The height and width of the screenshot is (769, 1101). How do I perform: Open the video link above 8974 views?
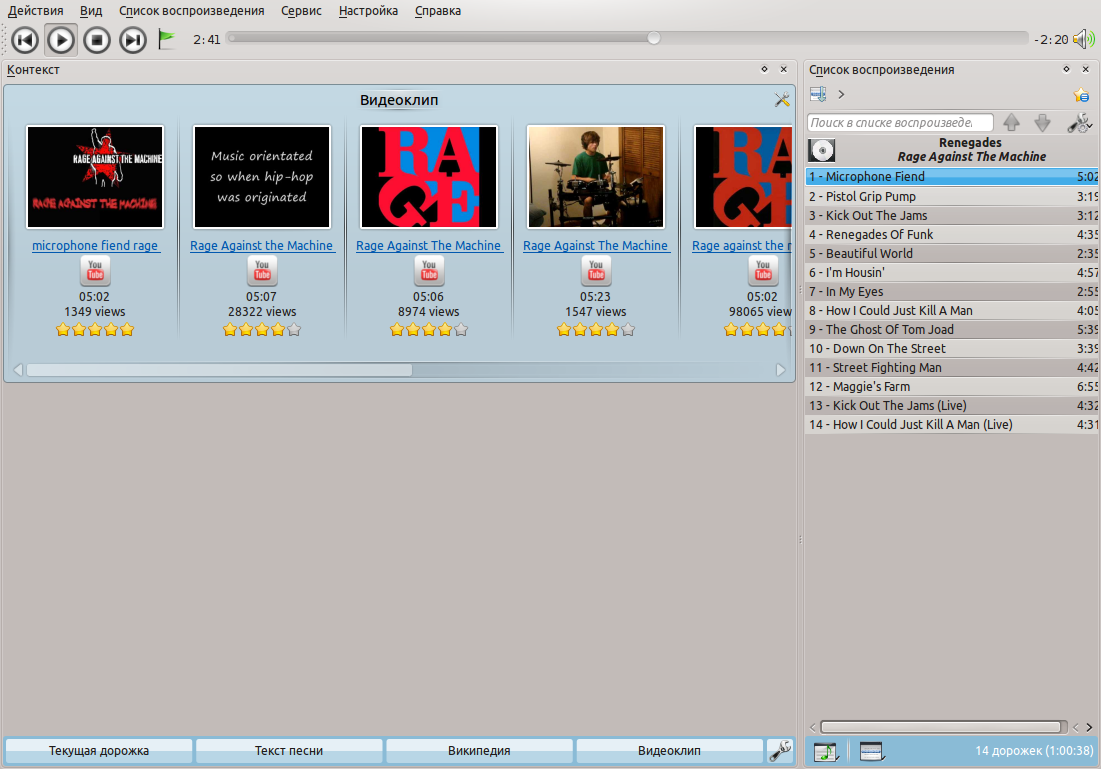click(429, 246)
